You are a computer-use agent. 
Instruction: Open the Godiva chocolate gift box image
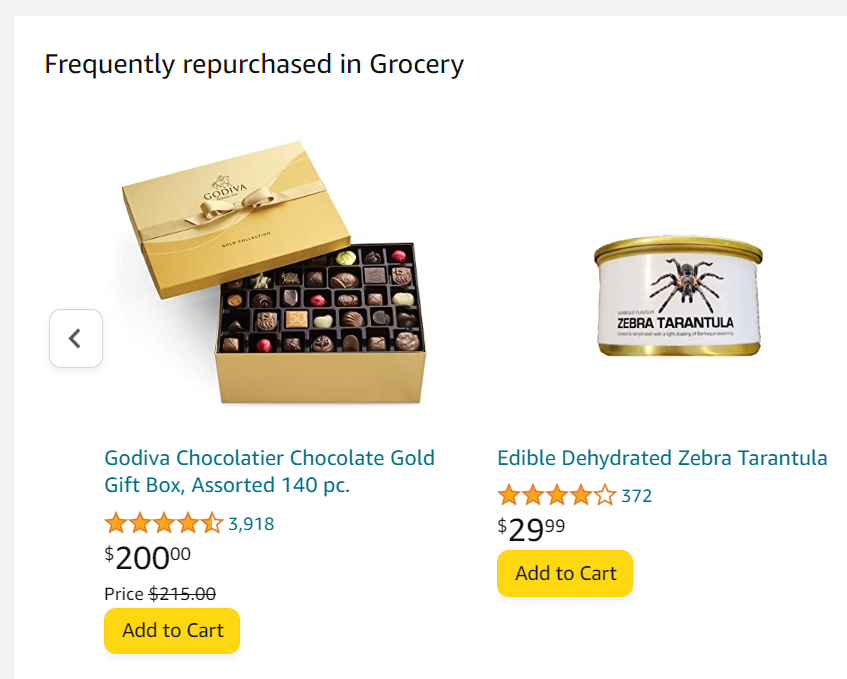click(x=270, y=273)
